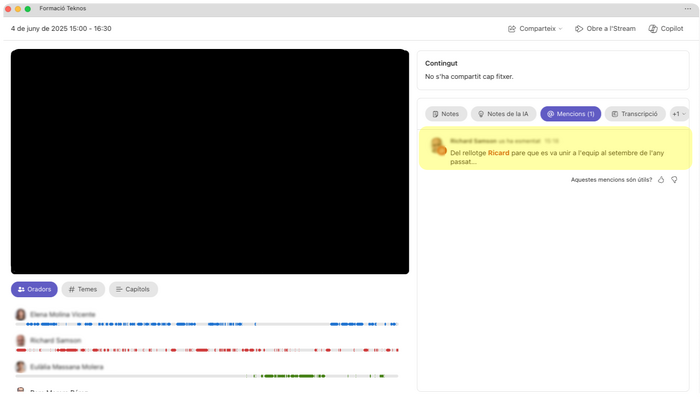Expand the +1 more tabs dropdown
This screenshot has width=700, height=403.
[679, 114]
